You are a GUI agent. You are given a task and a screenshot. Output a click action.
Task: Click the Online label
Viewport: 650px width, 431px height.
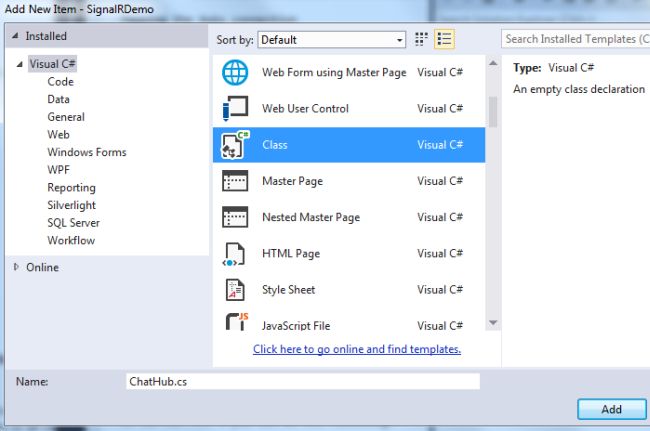[x=42, y=267]
